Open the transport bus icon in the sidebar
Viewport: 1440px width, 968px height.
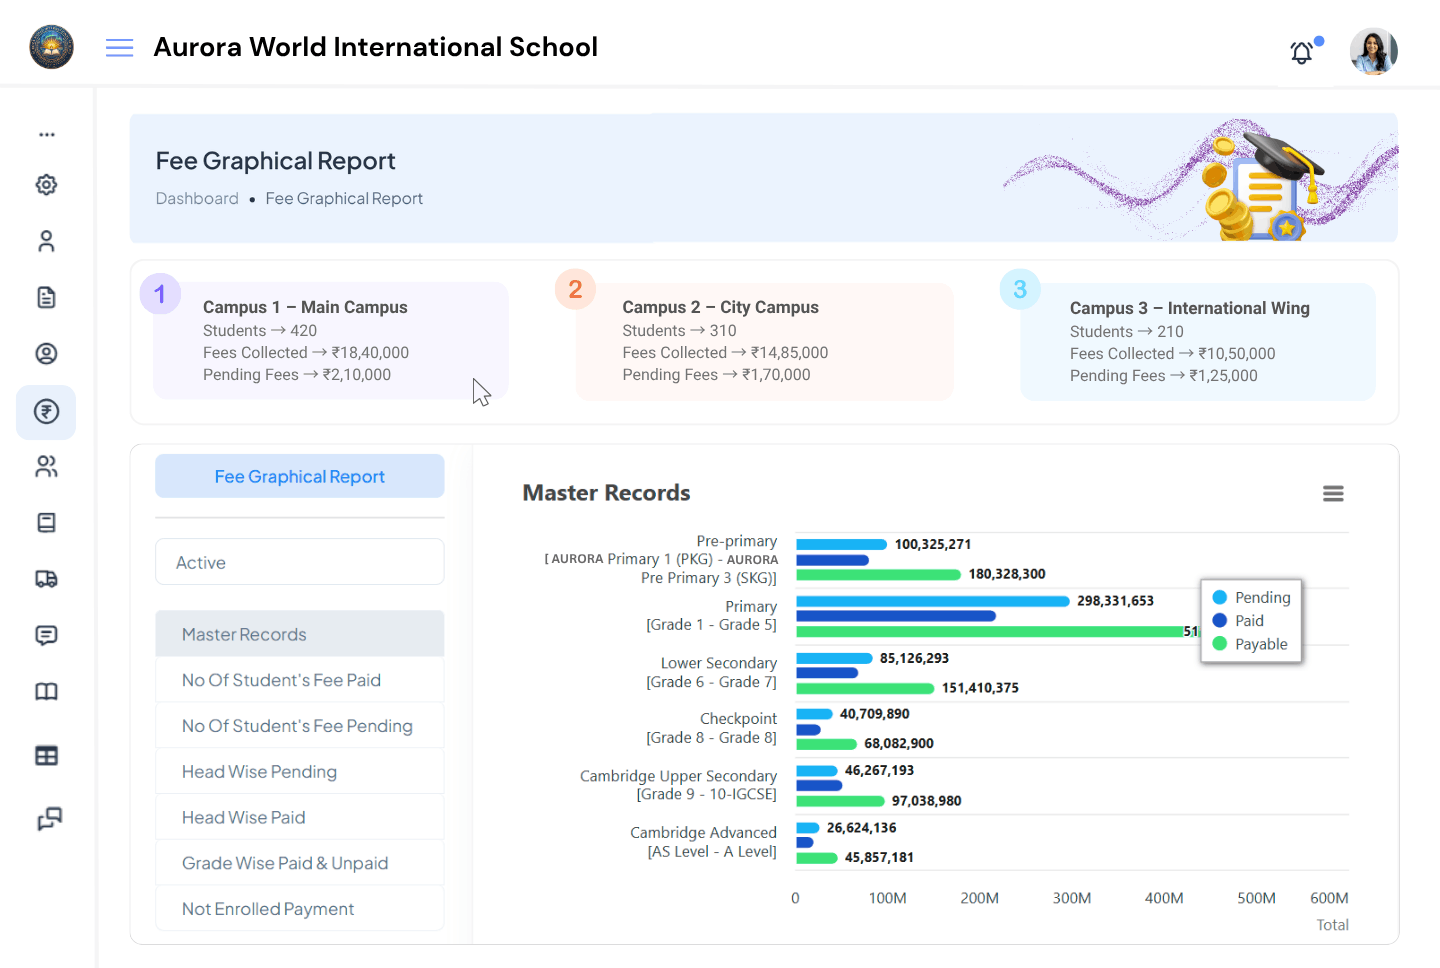click(x=46, y=578)
